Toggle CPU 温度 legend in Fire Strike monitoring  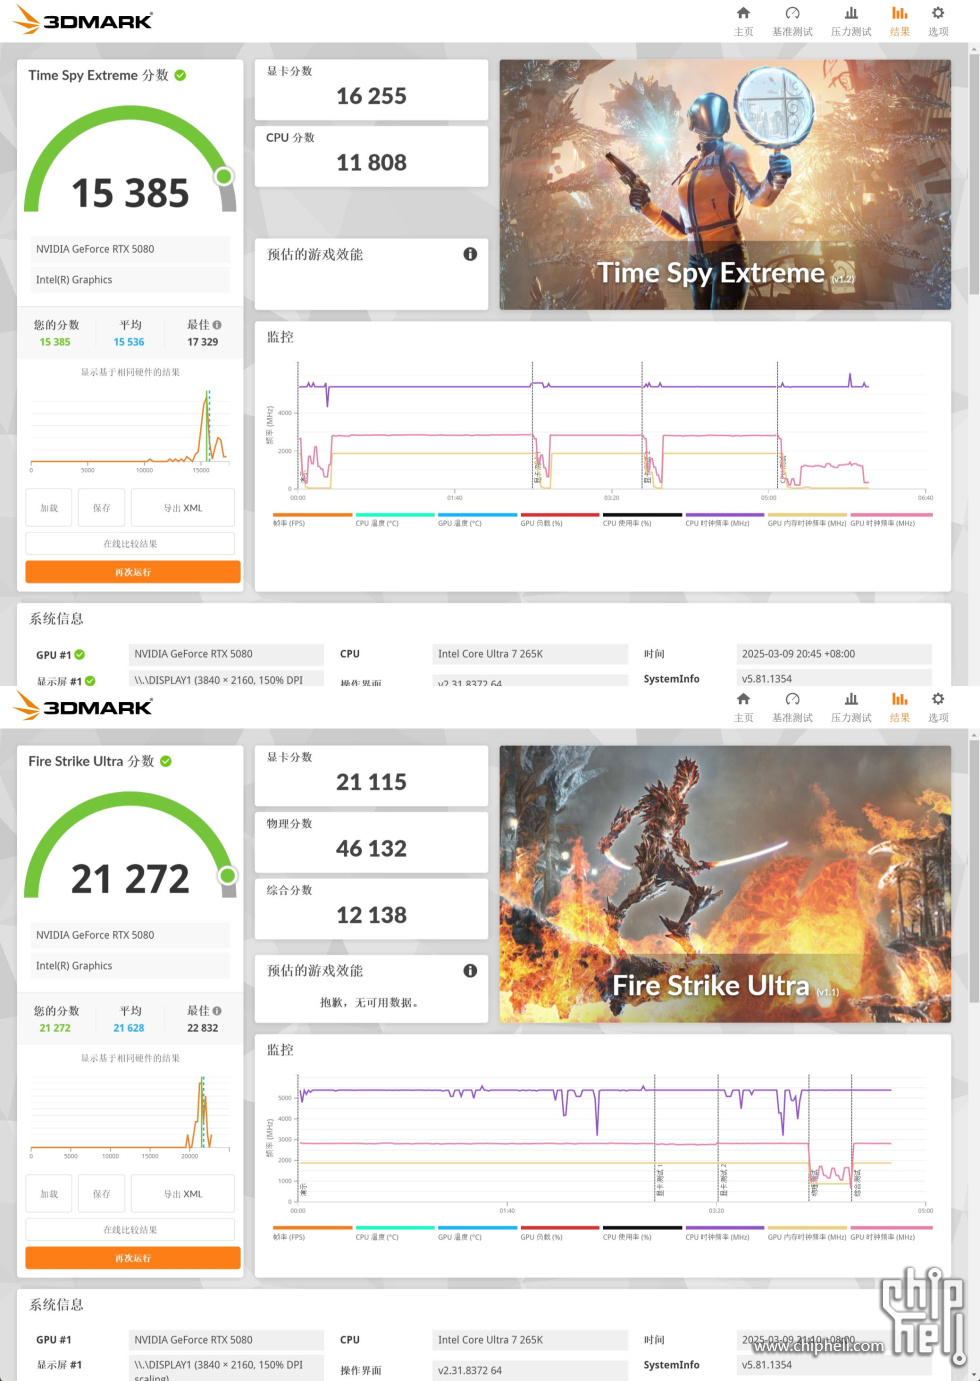[x=394, y=1233]
